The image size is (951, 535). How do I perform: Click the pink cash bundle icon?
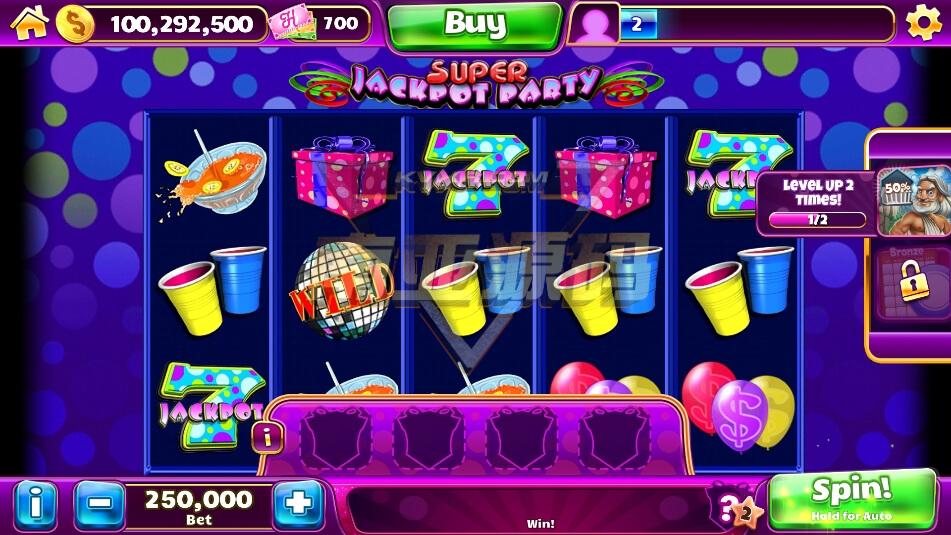click(292, 24)
